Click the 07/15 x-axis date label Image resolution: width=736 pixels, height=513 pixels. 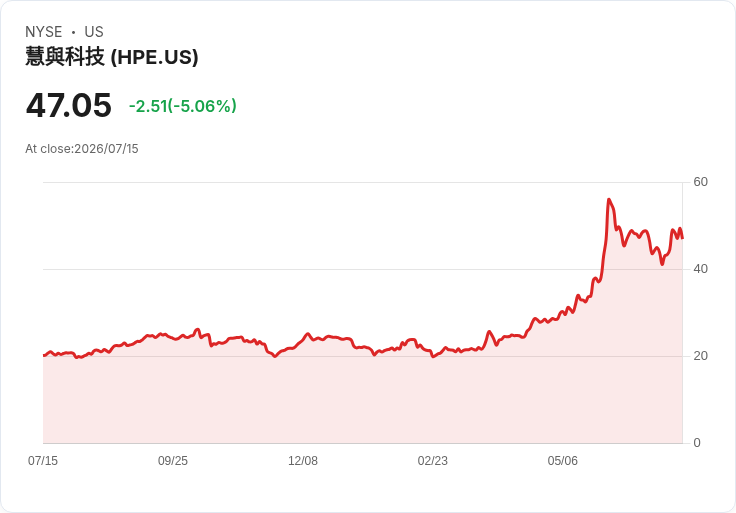(43, 461)
